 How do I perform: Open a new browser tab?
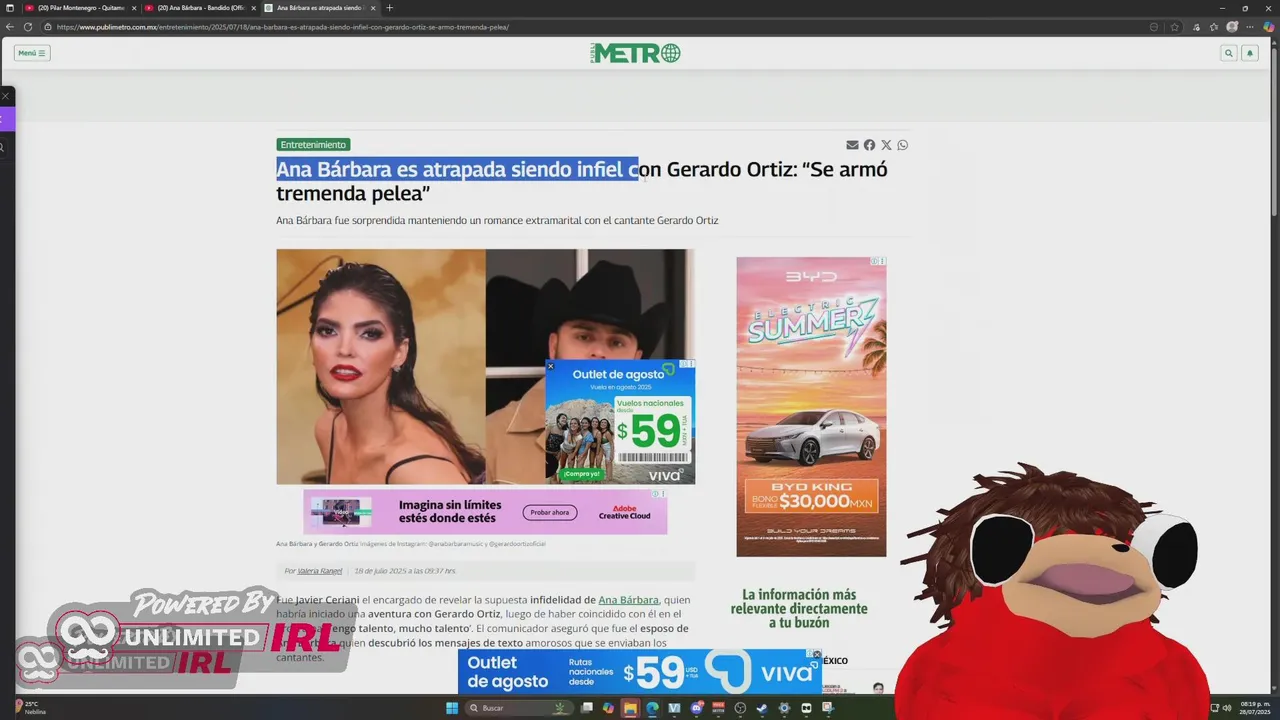389,8
